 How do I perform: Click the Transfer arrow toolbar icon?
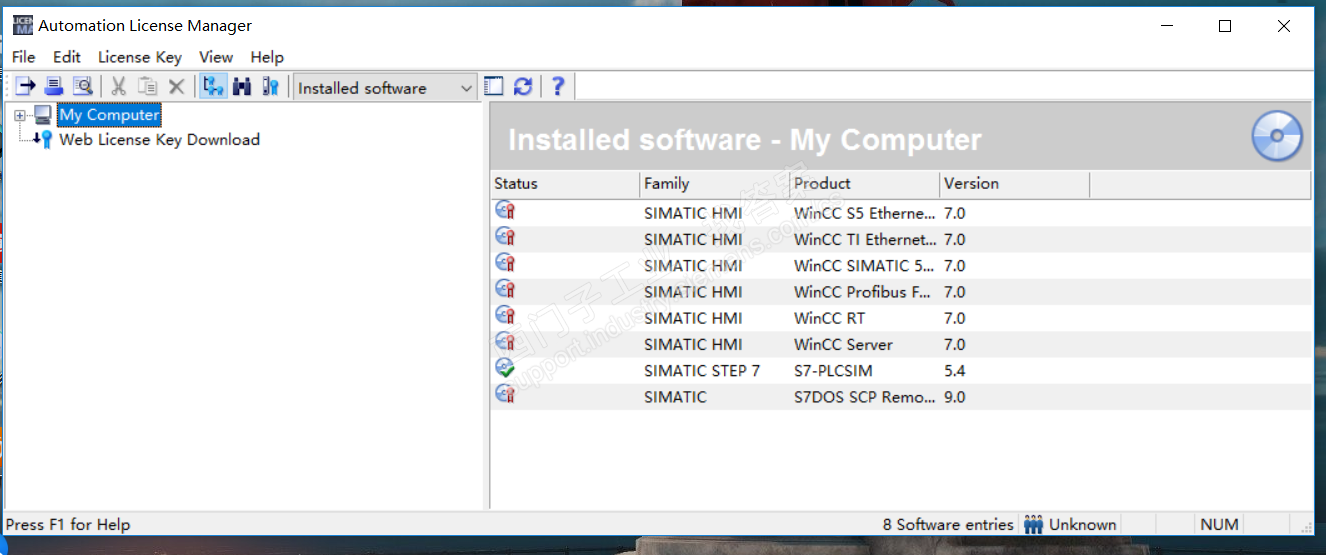pos(25,87)
